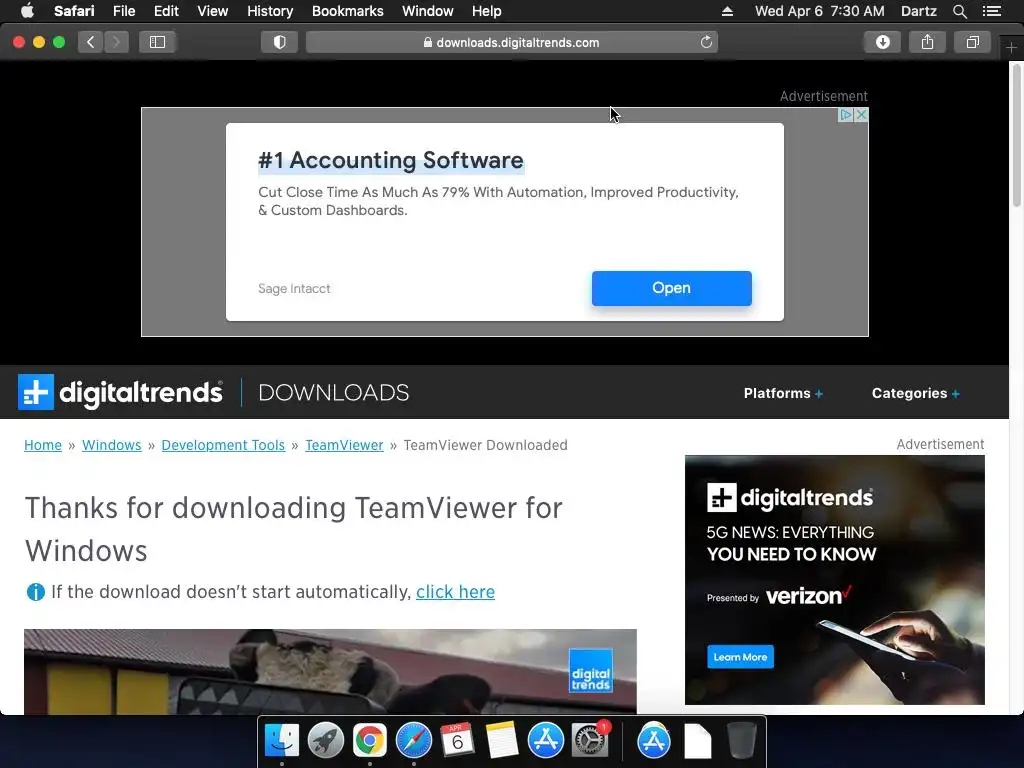Click the 'click here' download link
The image size is (1024, 768).
(455, 592)
